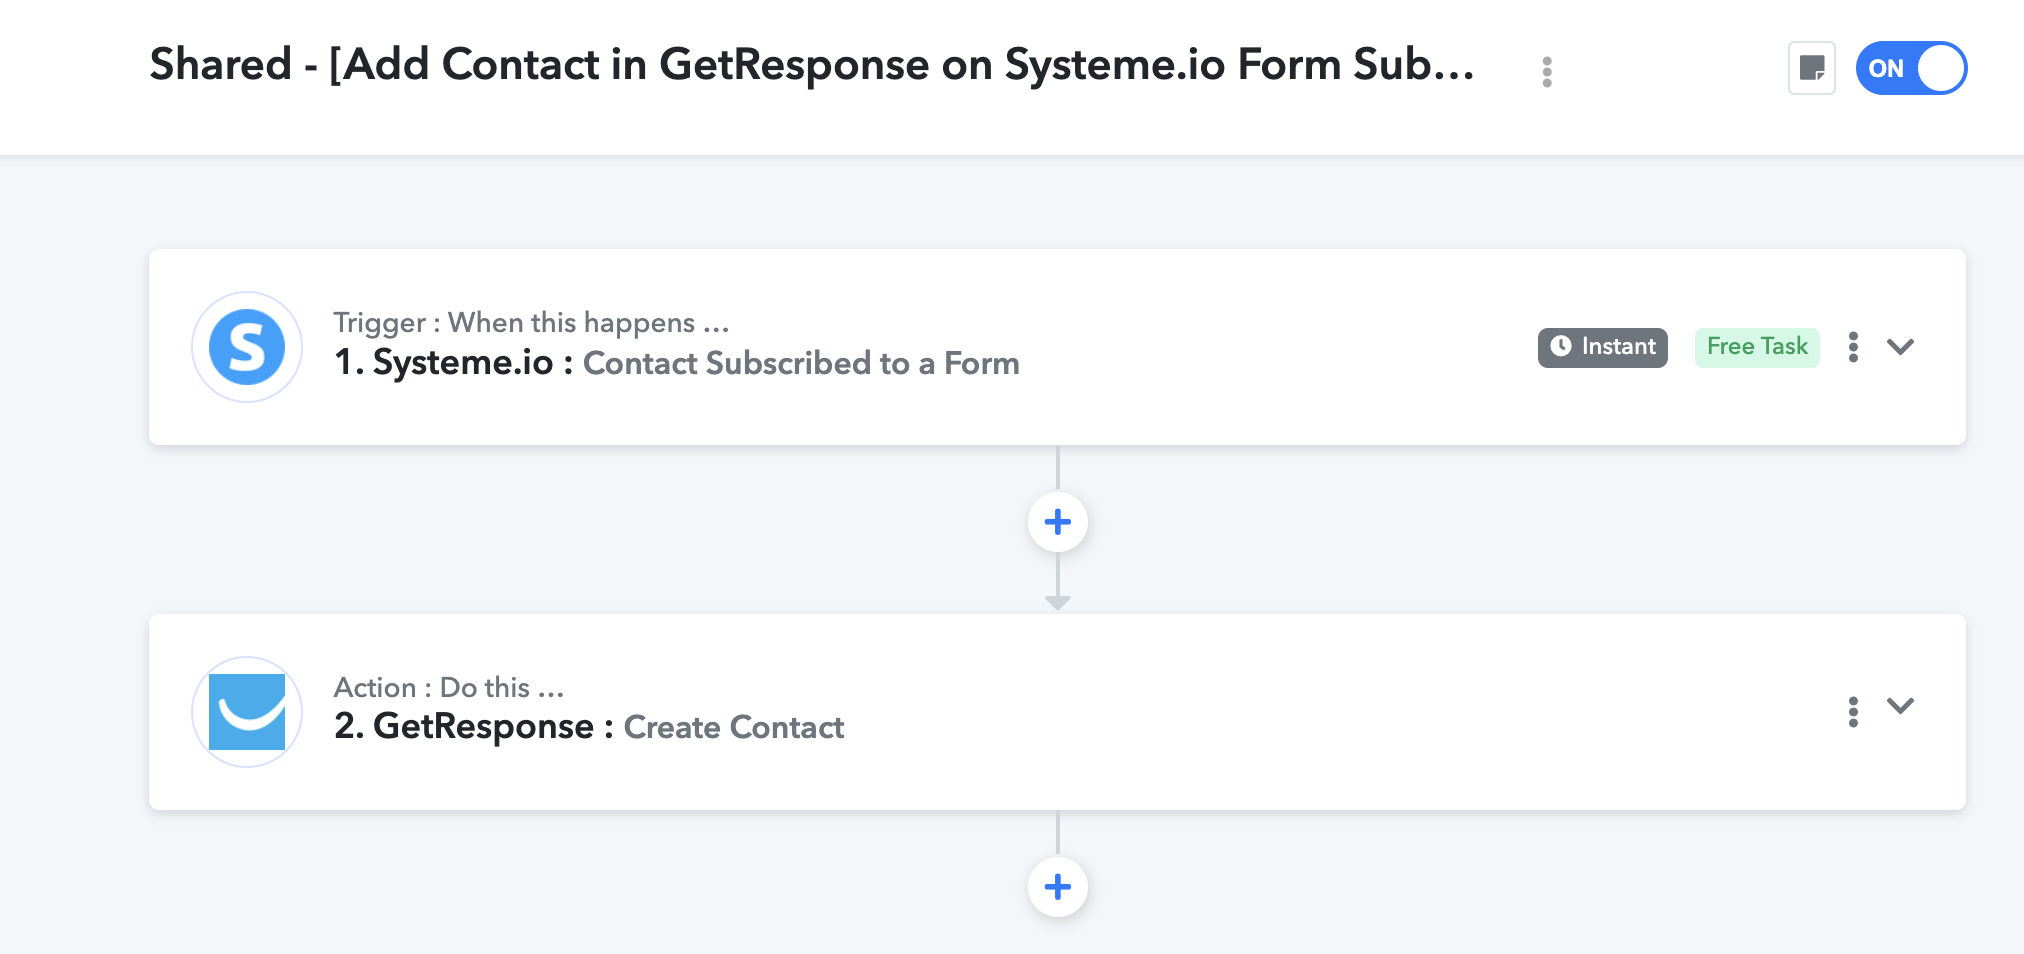Add new step after GetResponse action
2024x954 pixels.
coord(1057,887)
